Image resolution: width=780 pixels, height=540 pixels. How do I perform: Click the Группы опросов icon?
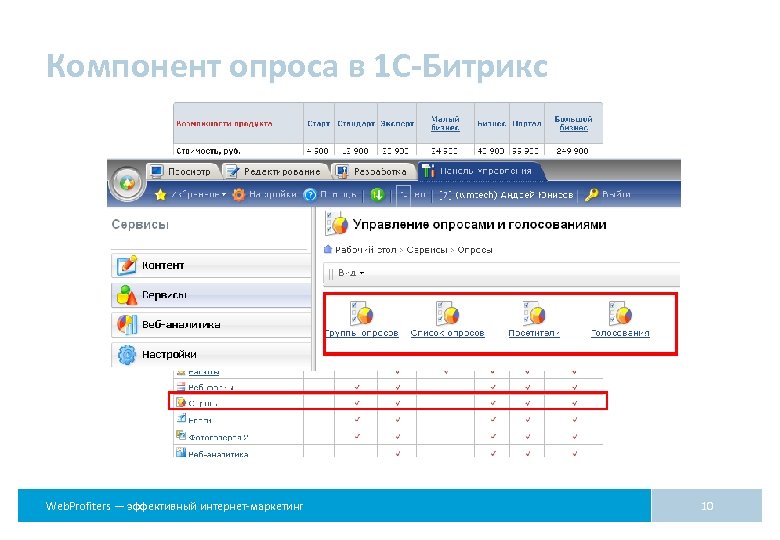362,313
